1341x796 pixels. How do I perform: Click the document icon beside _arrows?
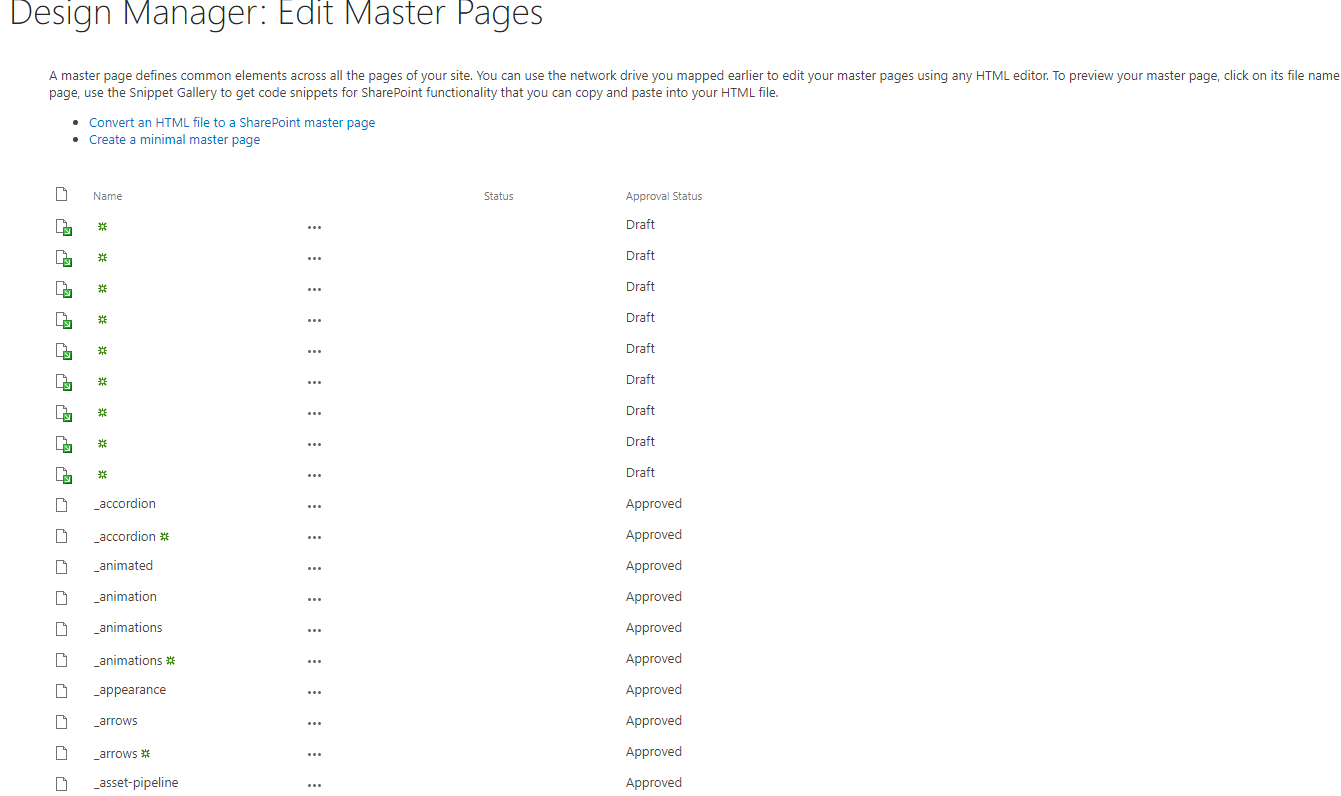(x=61, y=721)
